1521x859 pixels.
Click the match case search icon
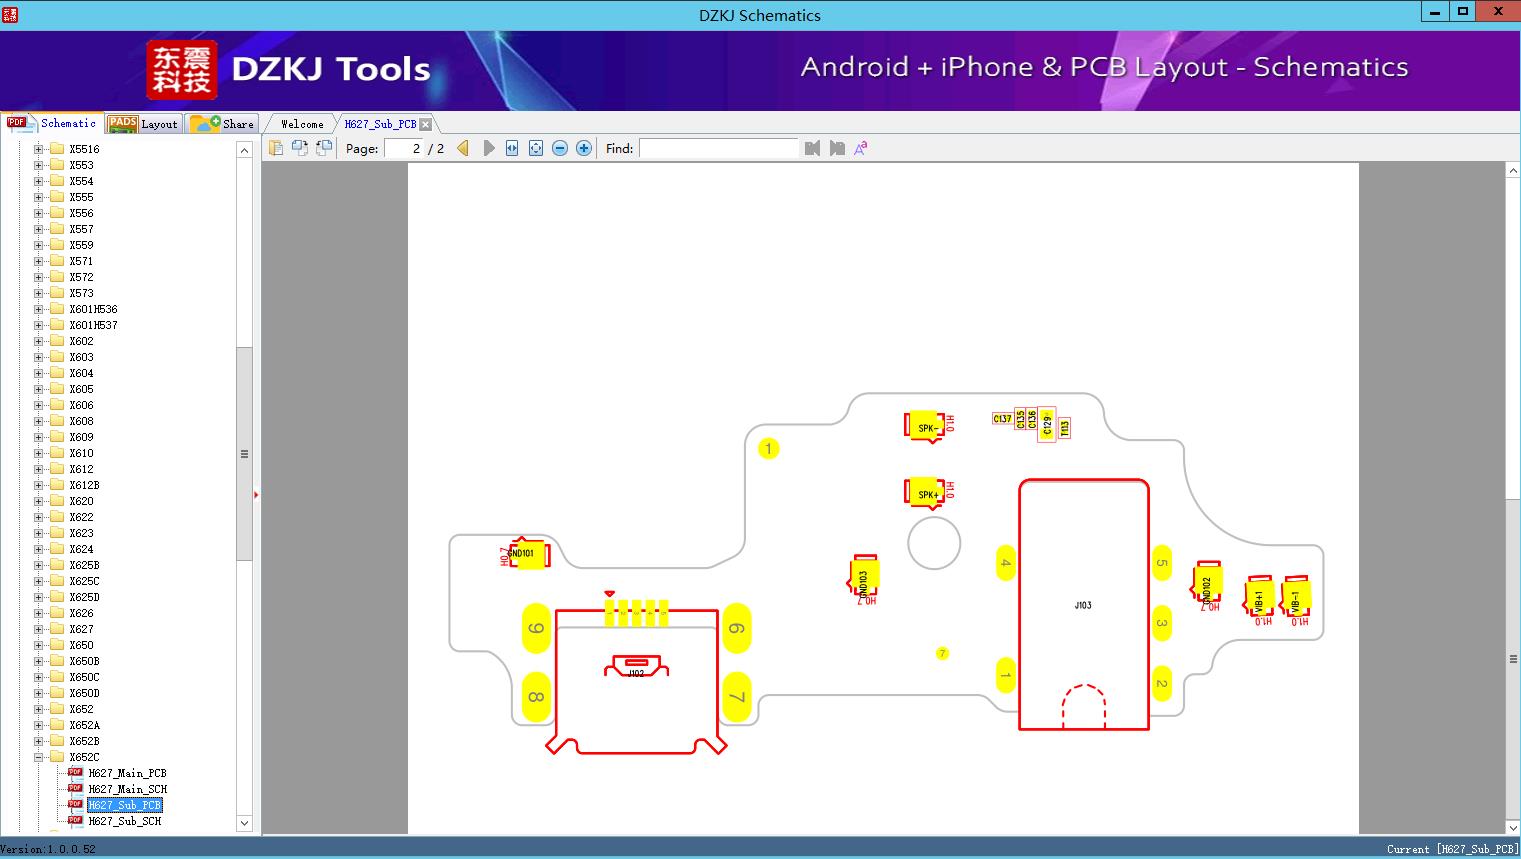[x=861, y=148]
